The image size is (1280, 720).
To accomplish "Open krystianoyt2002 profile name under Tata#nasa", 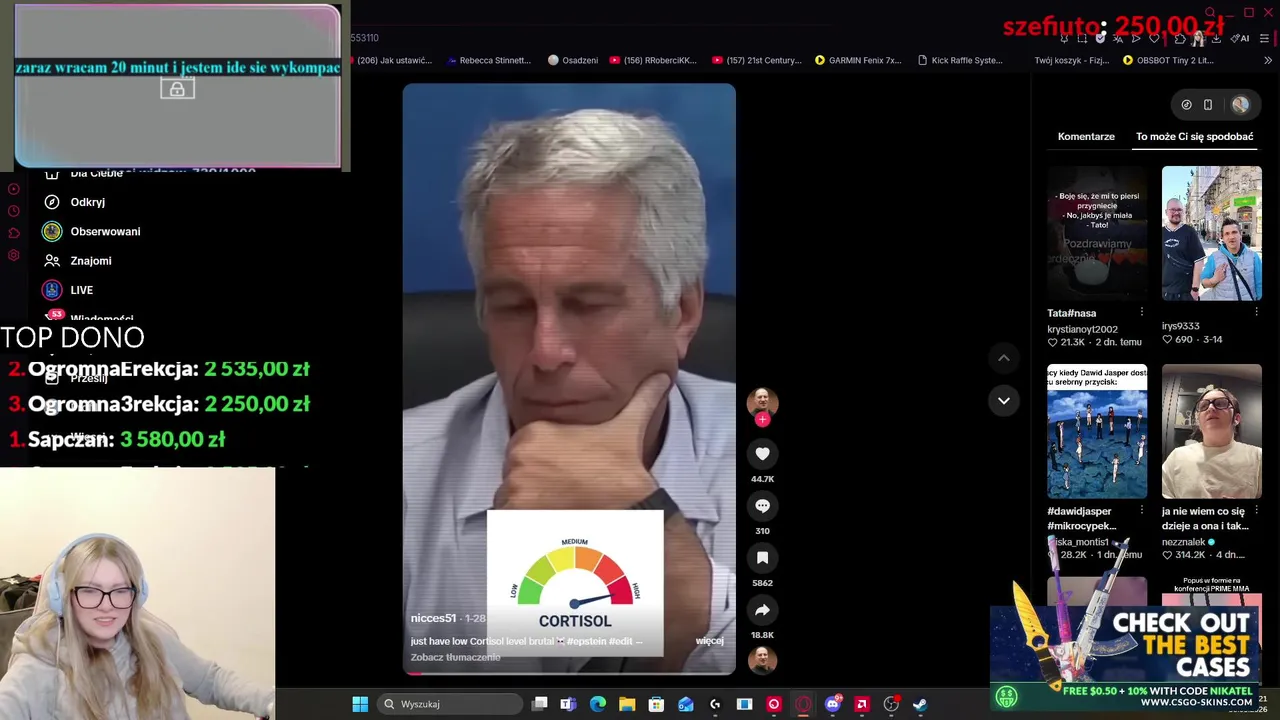I will [x=1082, y=329].
